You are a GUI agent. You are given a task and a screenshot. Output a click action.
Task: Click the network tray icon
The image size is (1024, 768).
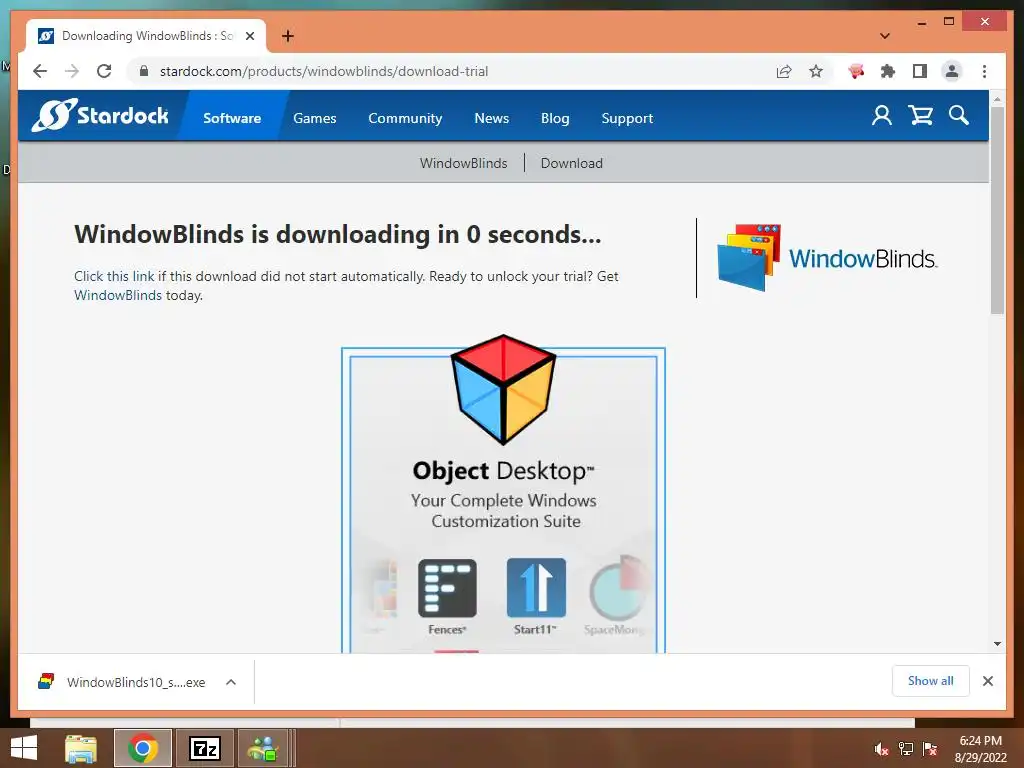(906, 749)
